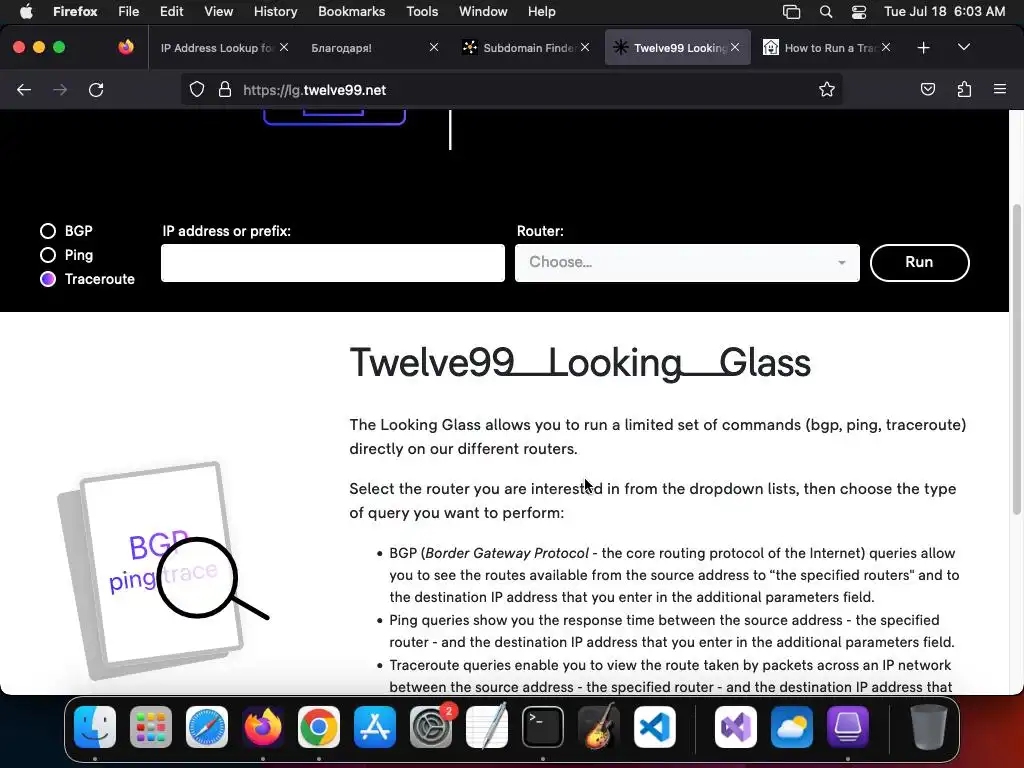Open the Window menu
This screenshot has height=768, width=1024.
coord(483,11)
